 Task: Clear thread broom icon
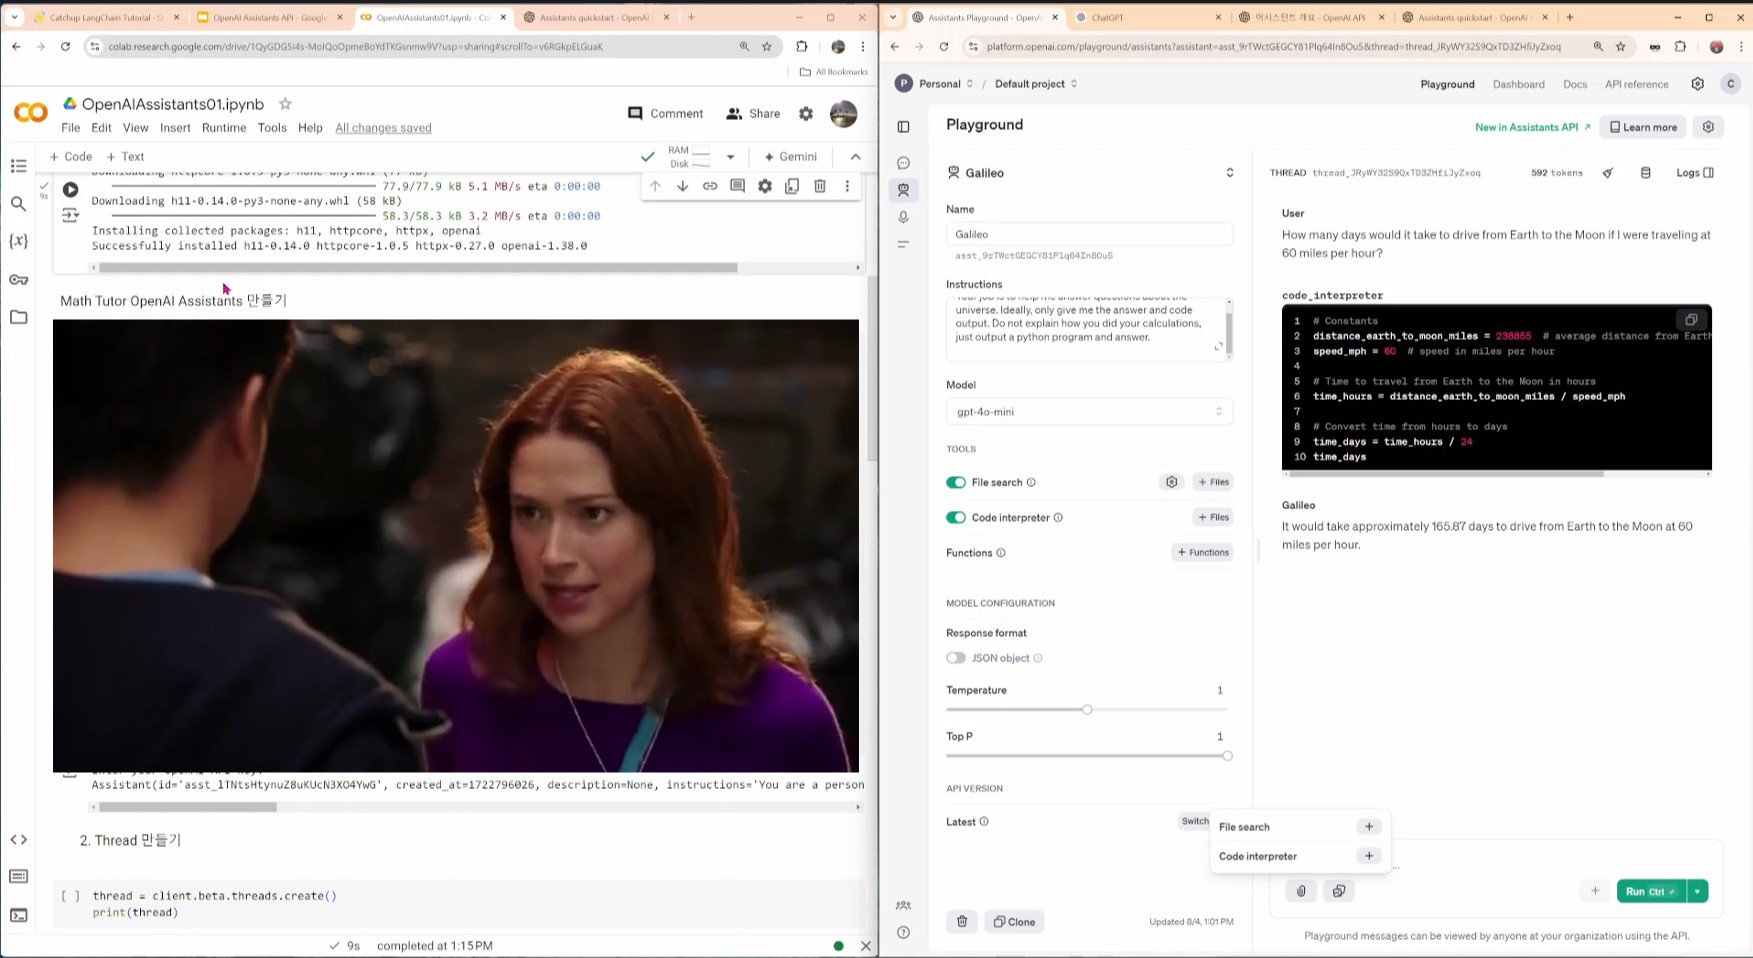[x=1608, y=173]
